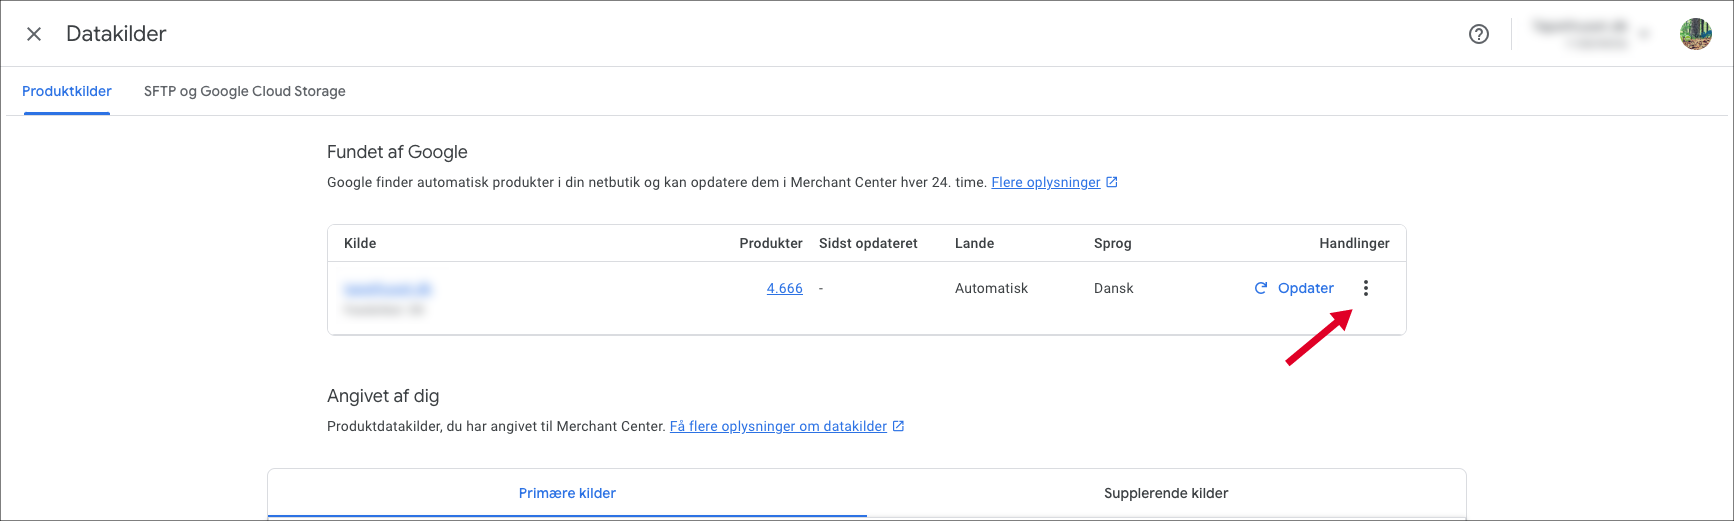This screenshot has width=1734, height=521.
Task: Open the three-dot Handlinger menu
Action: tap(1366, 288)
